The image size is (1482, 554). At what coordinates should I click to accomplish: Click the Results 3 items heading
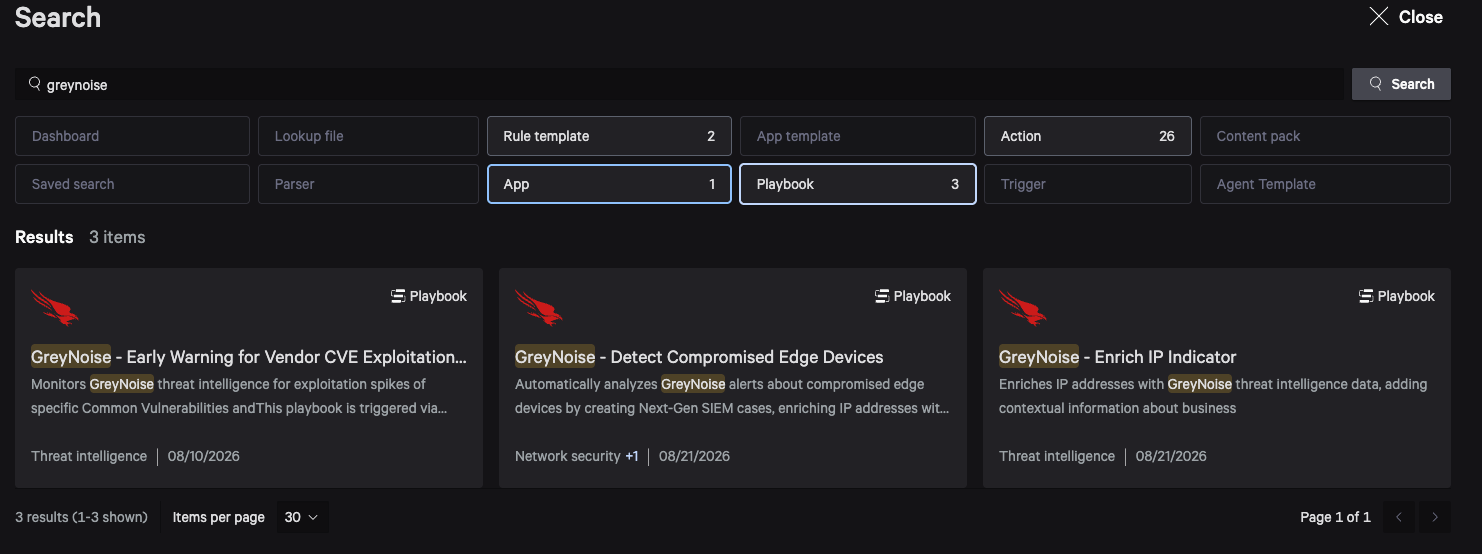pos(80,237)
